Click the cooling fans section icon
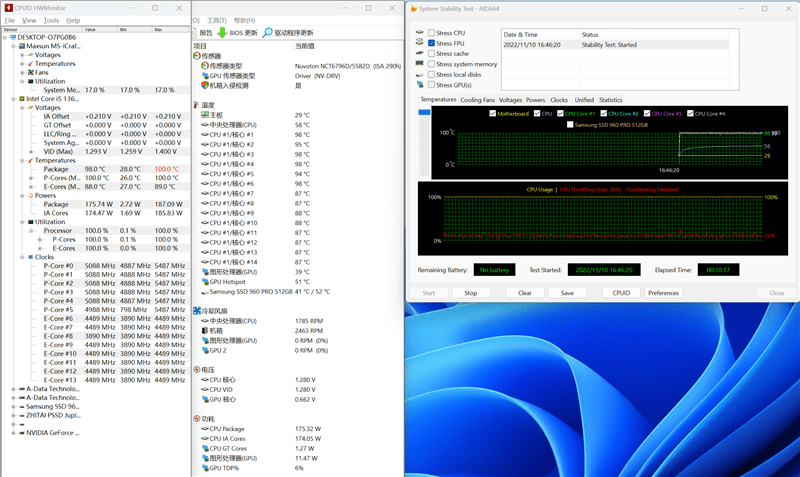This screenshot has width=800, height=477. (x=197, y=311)
